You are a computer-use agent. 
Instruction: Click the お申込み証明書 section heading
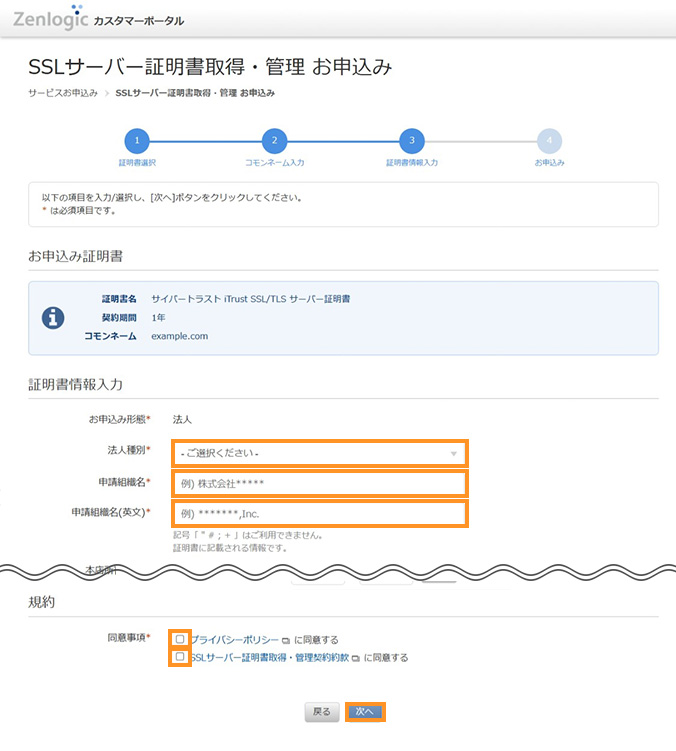click(76, 256)
